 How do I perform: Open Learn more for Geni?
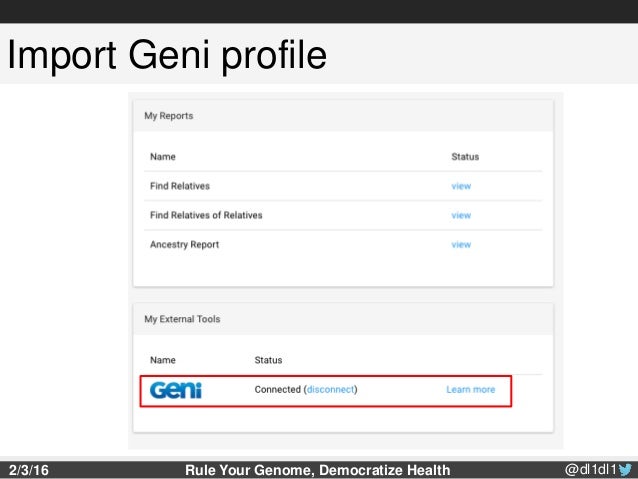[x=471, y=389]
